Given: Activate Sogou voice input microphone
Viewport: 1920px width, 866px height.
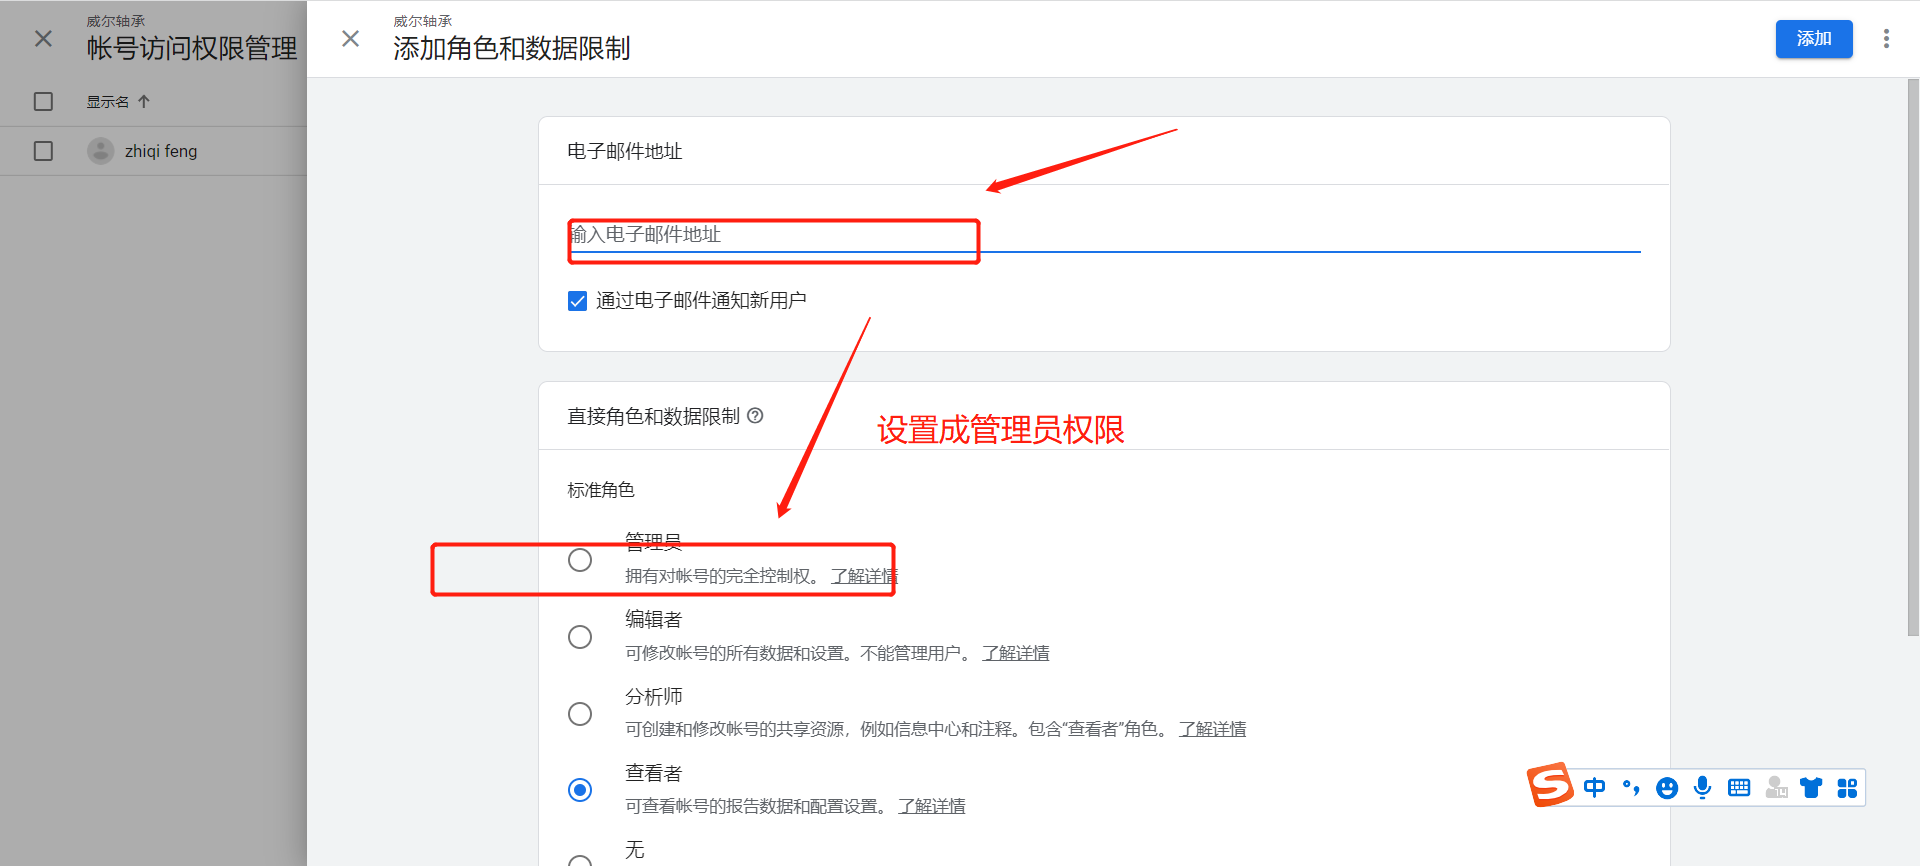Looking at the screenshot, I should 1702,788.
